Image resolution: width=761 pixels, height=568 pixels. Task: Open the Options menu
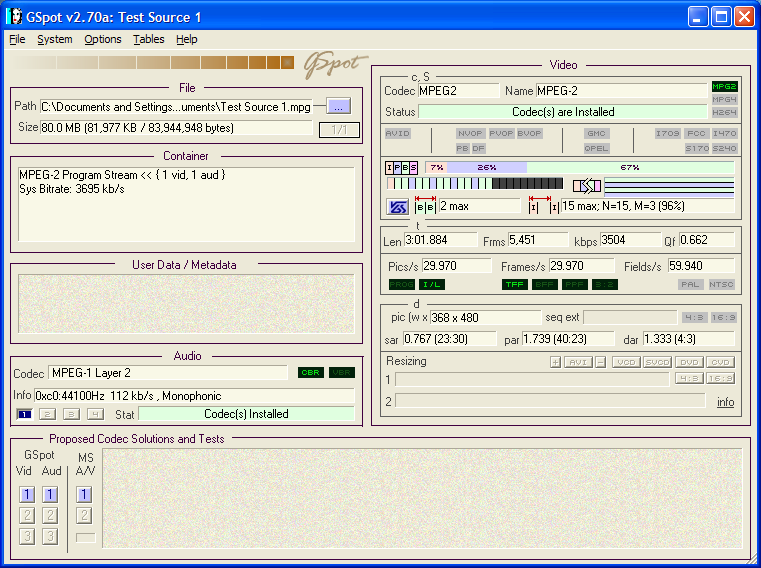click(x=103, y=39)
